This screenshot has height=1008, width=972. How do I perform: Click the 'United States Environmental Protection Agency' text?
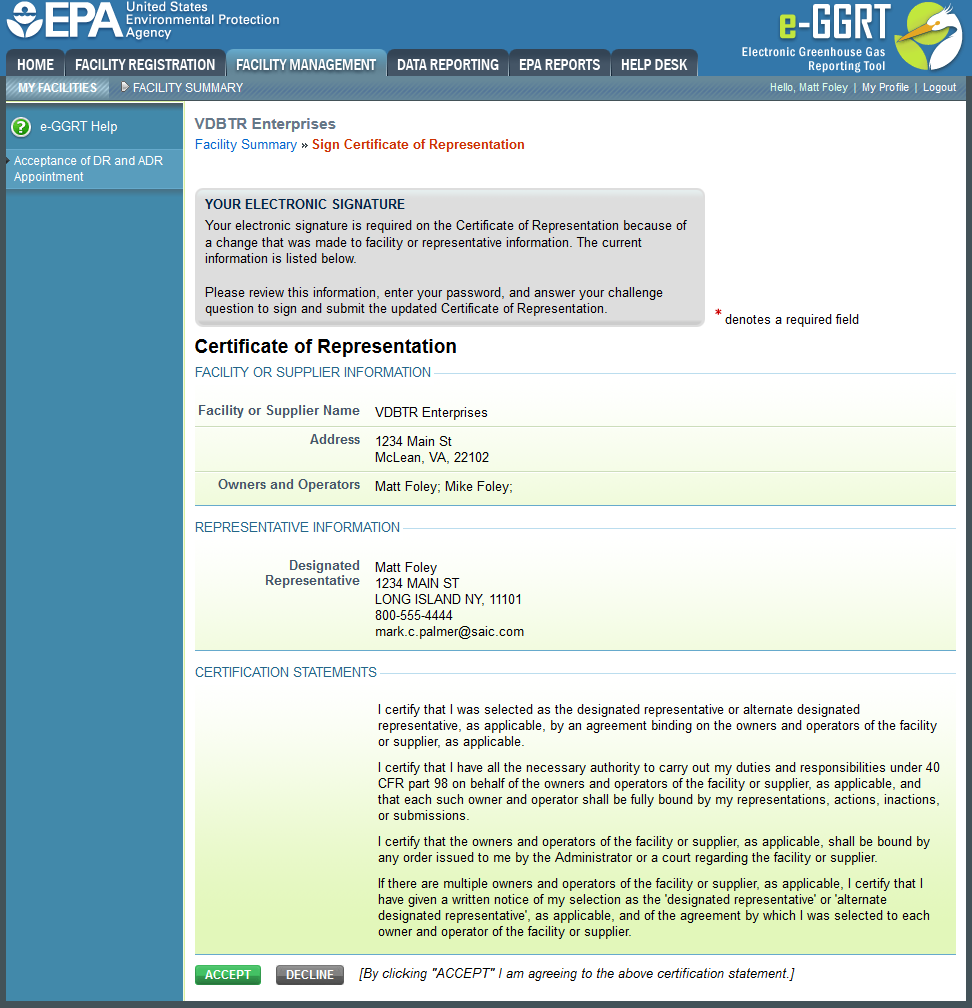pyautogui.click(x=202, y=20)
